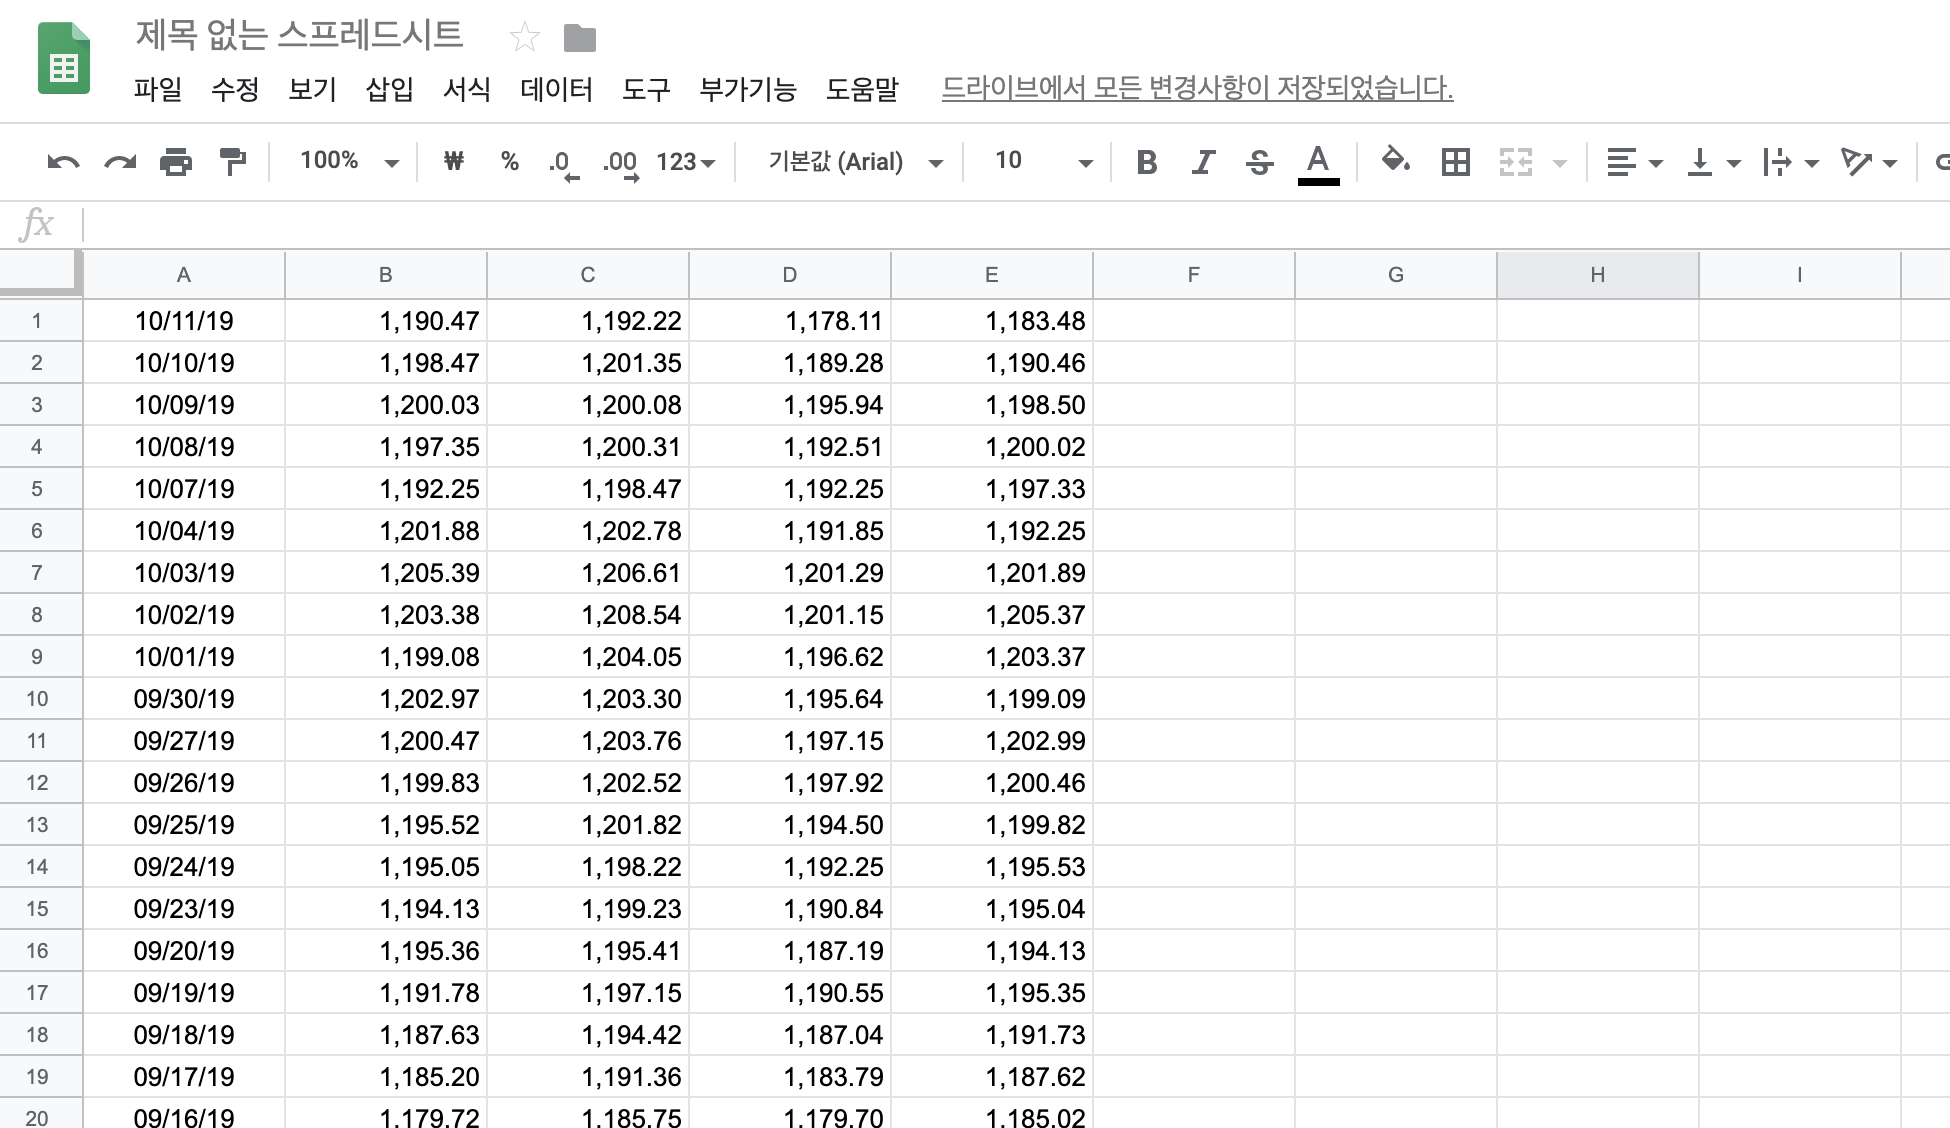Expand the font size 10 dropdown
Viewport: 1950px width, 1128px height.
pyautogui.click(x=1042, y=161)
